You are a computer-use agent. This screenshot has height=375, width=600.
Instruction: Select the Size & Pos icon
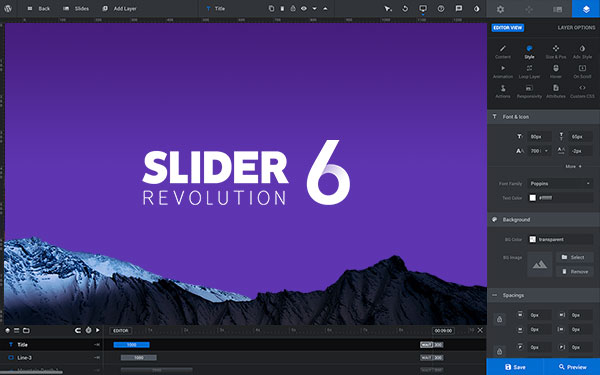point(556,52)
